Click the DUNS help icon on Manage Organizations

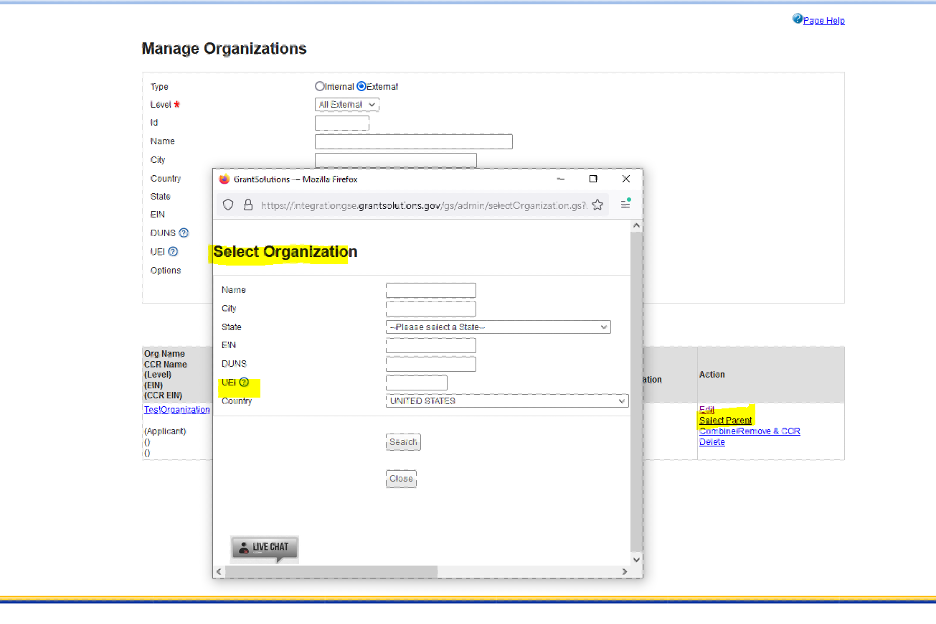click(184, 233)
